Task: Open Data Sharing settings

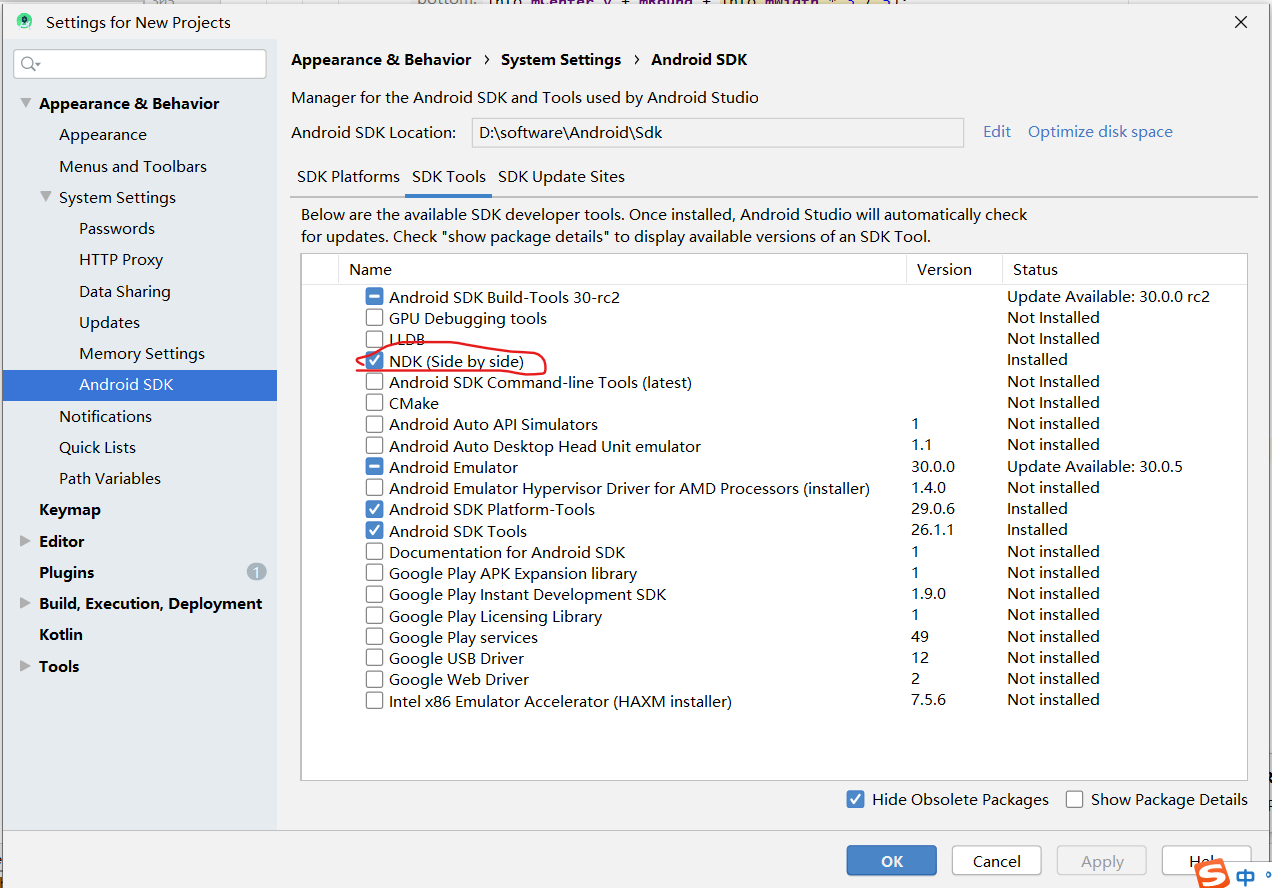Action: 125,291
